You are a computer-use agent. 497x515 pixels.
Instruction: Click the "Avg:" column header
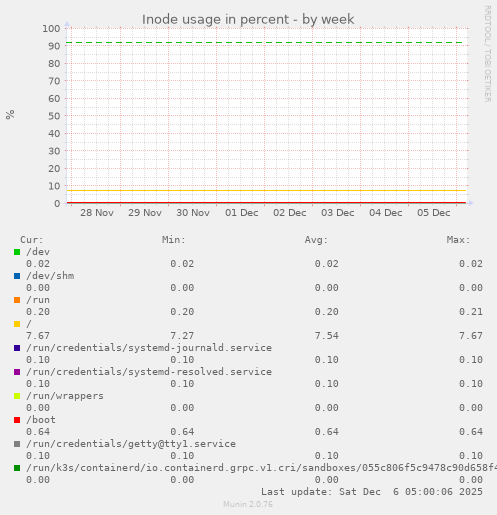316,240
